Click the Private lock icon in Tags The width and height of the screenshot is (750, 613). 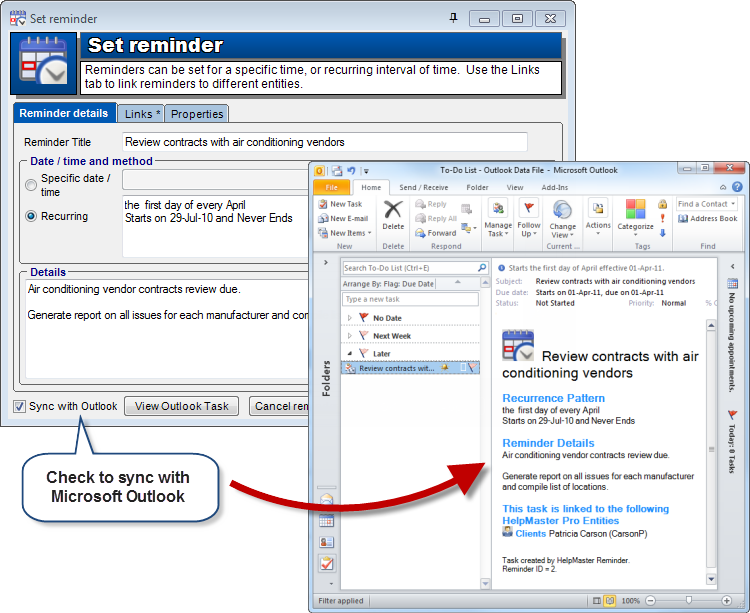662,204
